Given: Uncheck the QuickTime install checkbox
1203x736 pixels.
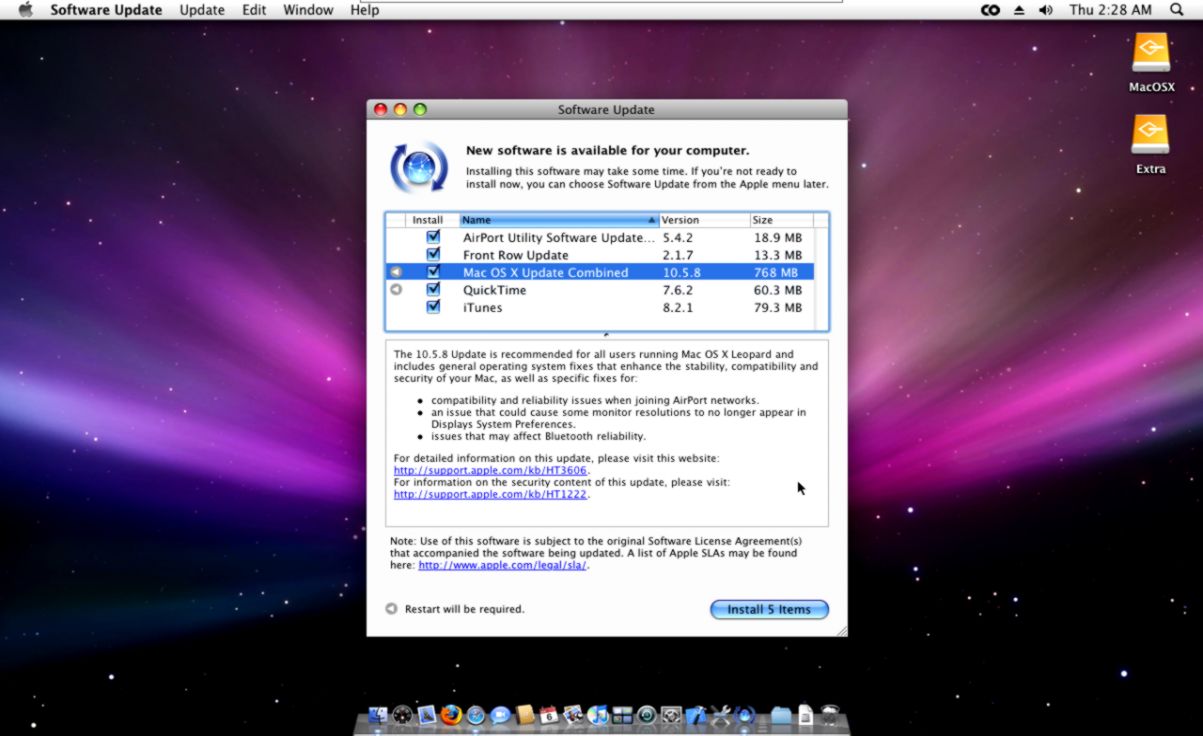Looking at the screenshot, I should click(x=433, y=290).
